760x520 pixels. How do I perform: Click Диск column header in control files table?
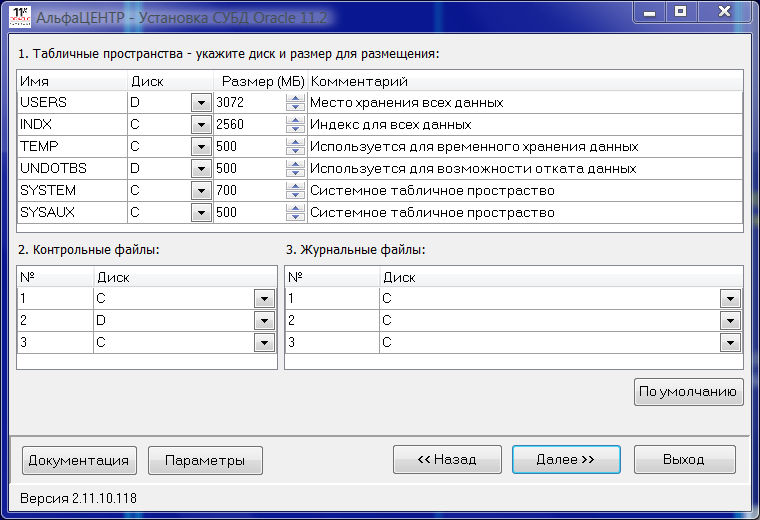[x=185, y=278]
